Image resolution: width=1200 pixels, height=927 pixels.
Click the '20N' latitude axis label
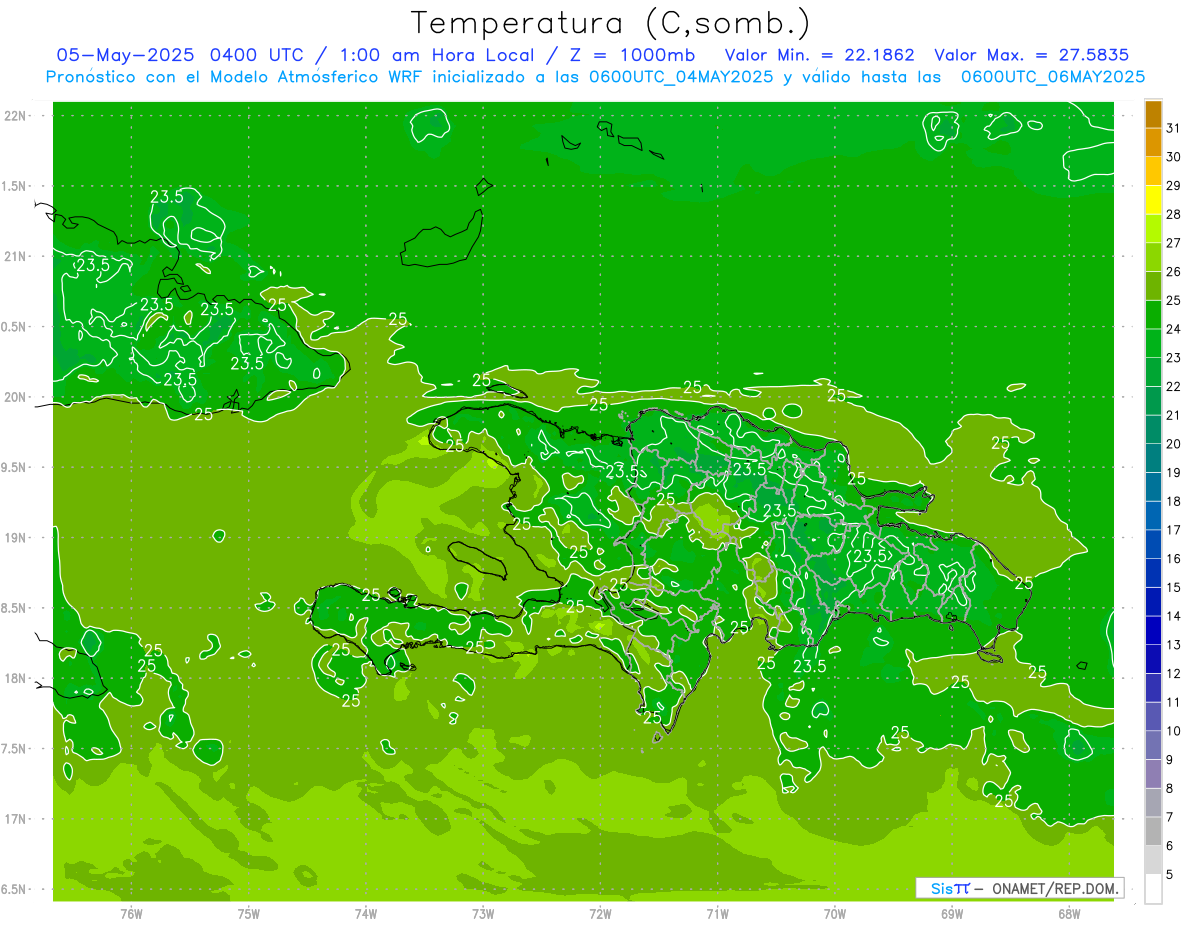coord(16,397)
